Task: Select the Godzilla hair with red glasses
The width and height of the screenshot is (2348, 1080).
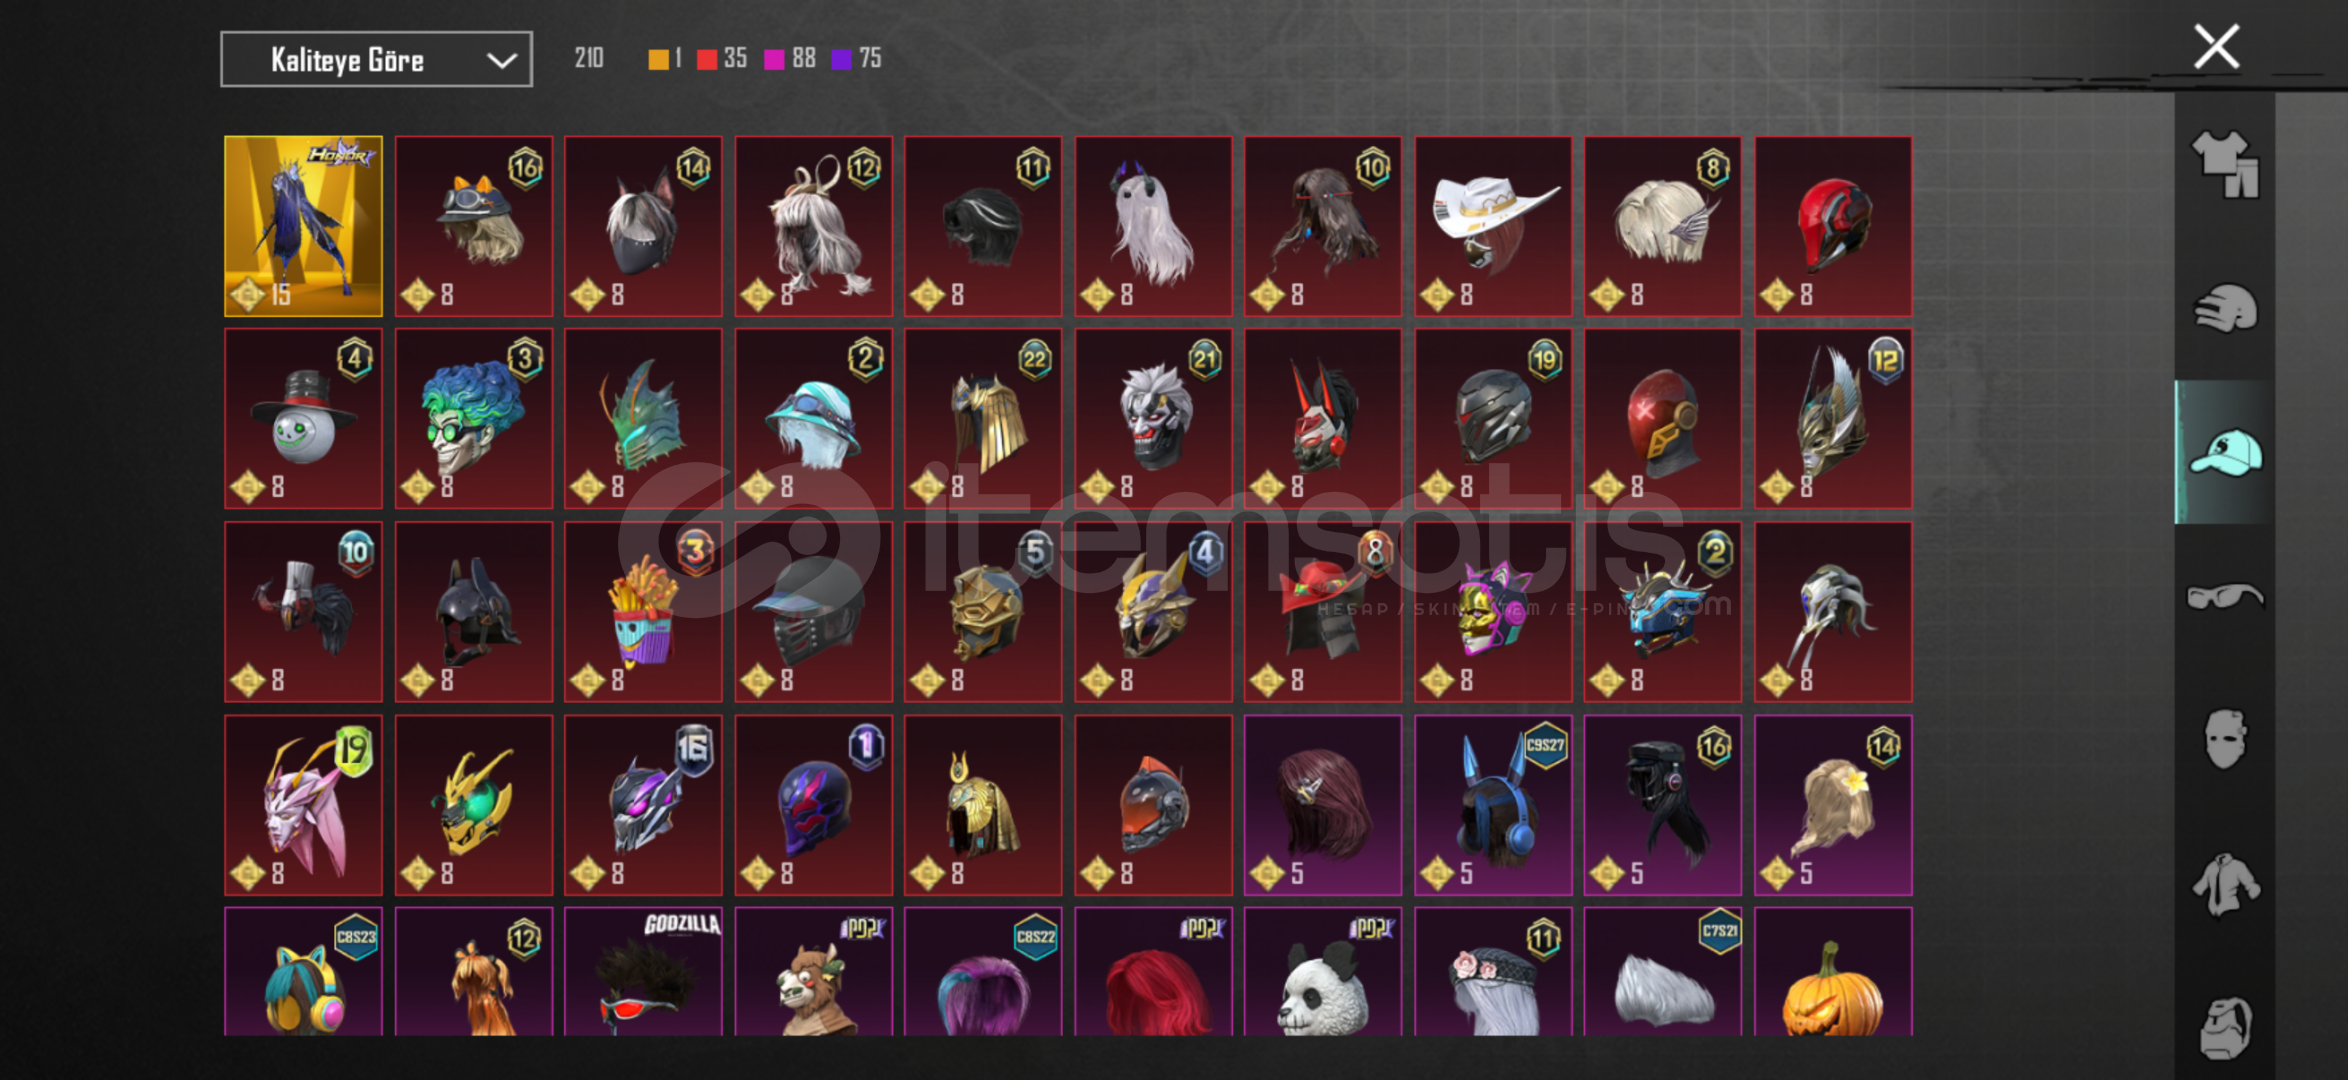Action: click(x=643, y=971)
